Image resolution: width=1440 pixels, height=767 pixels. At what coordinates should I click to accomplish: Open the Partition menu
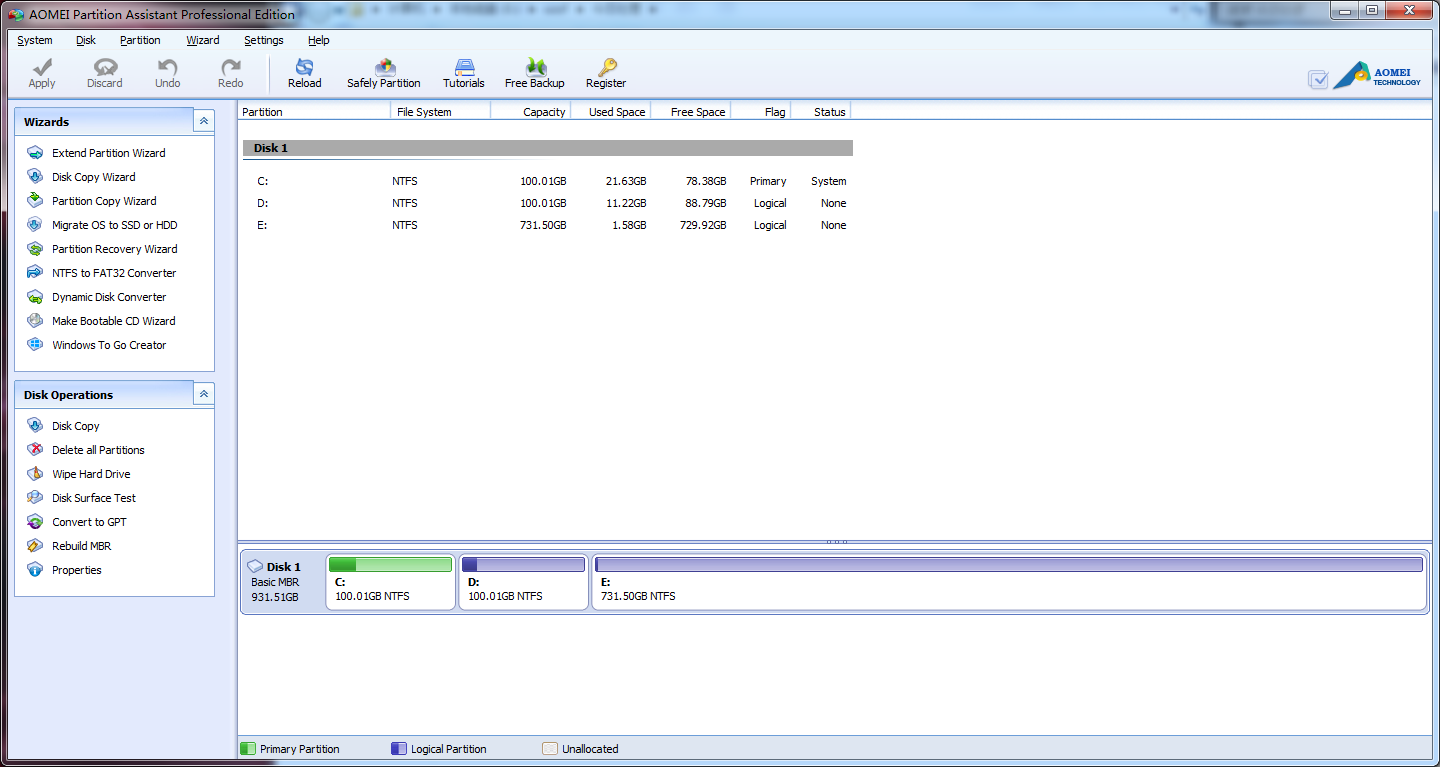140,40
